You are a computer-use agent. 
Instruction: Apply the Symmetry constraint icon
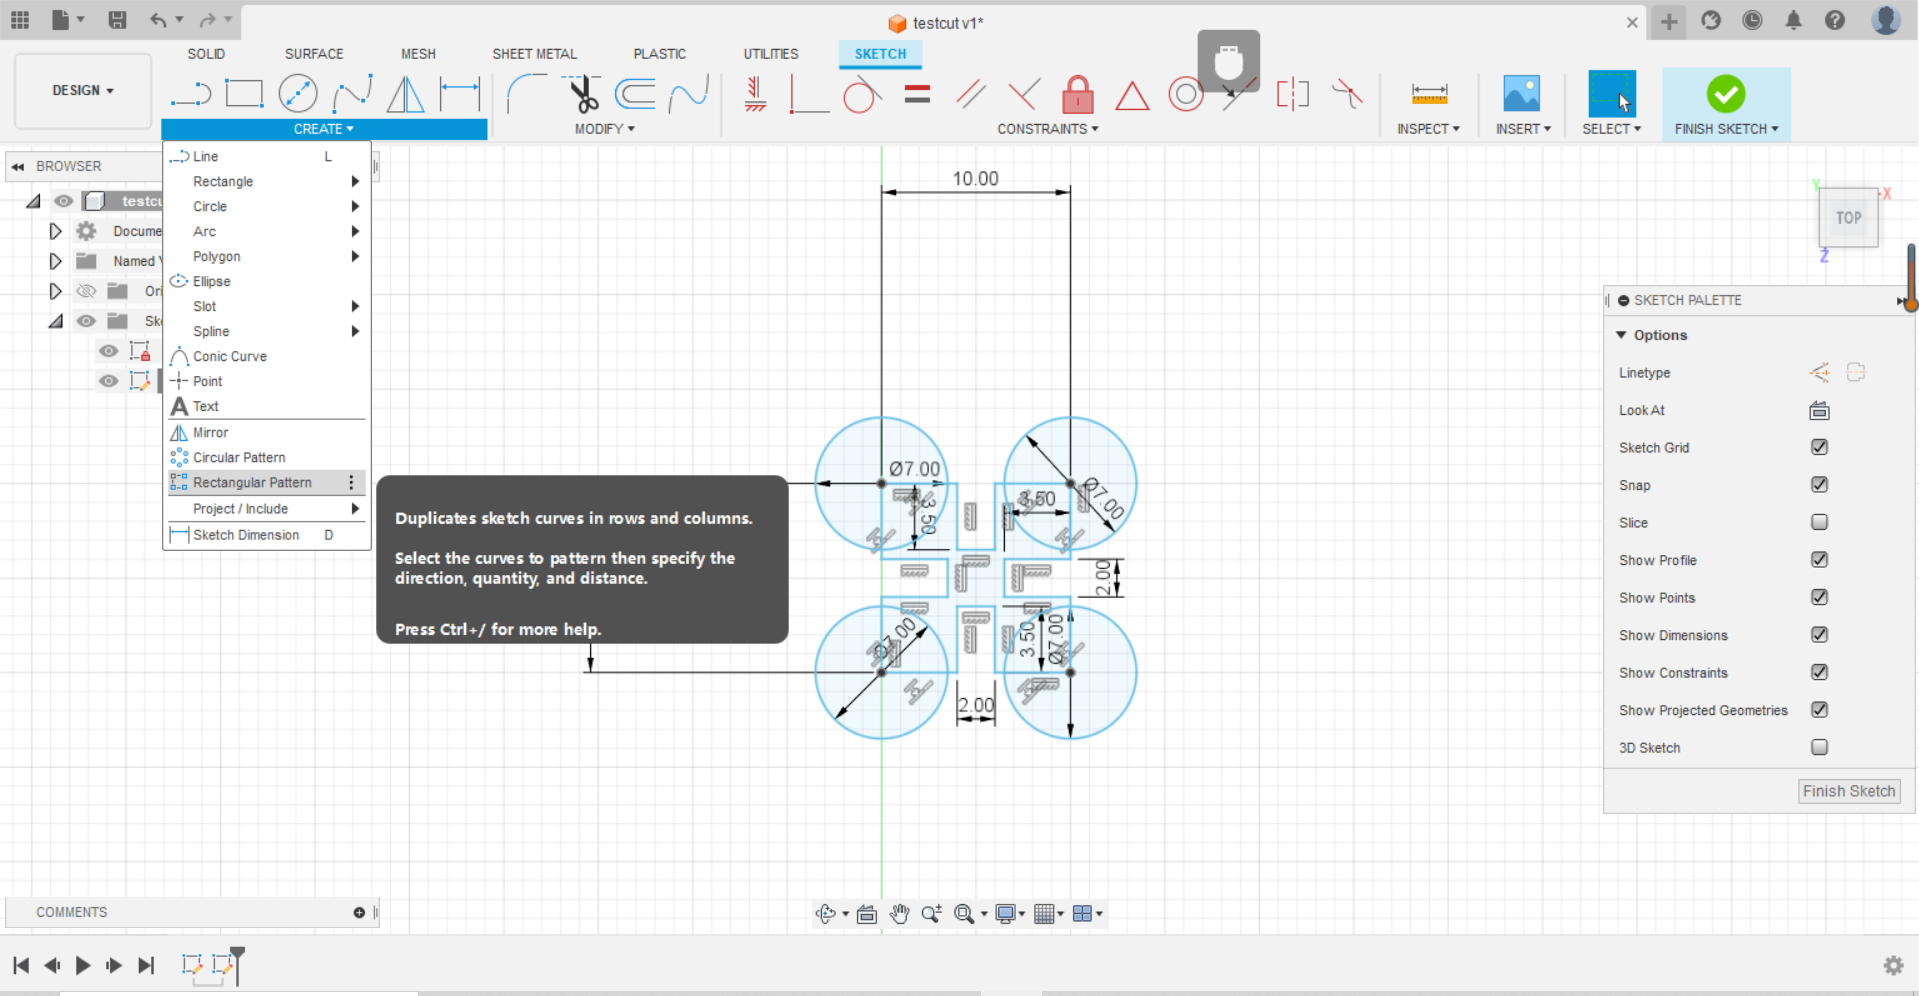(1292, 94)
